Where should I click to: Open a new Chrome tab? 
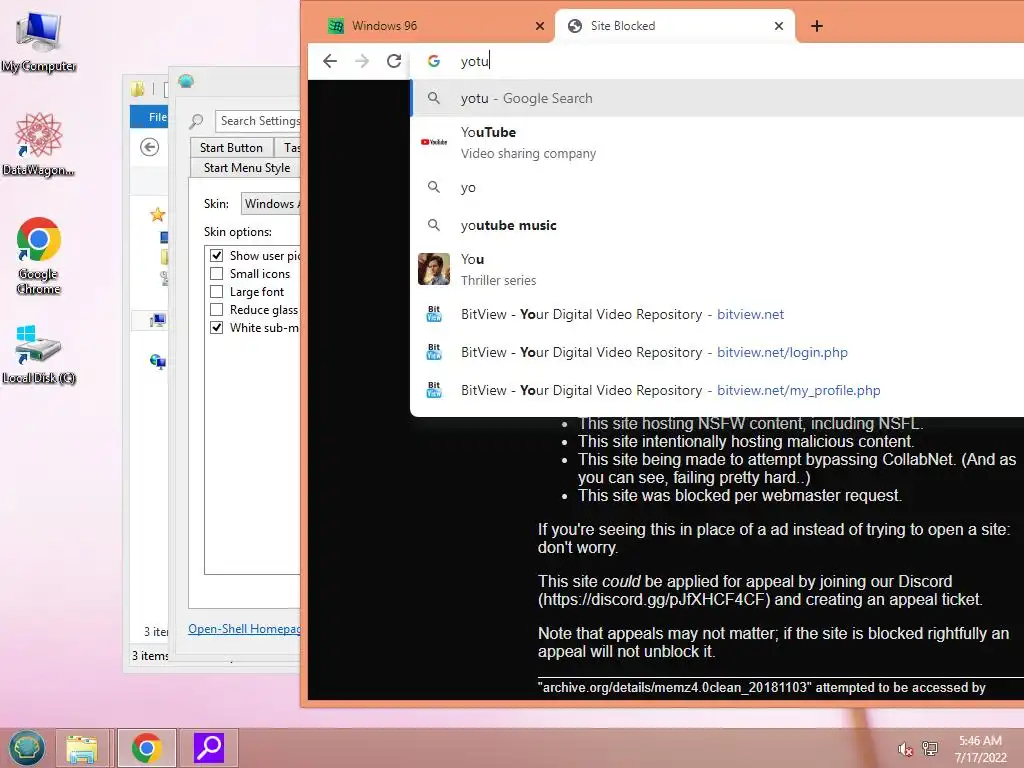click(x=816, y=26)
